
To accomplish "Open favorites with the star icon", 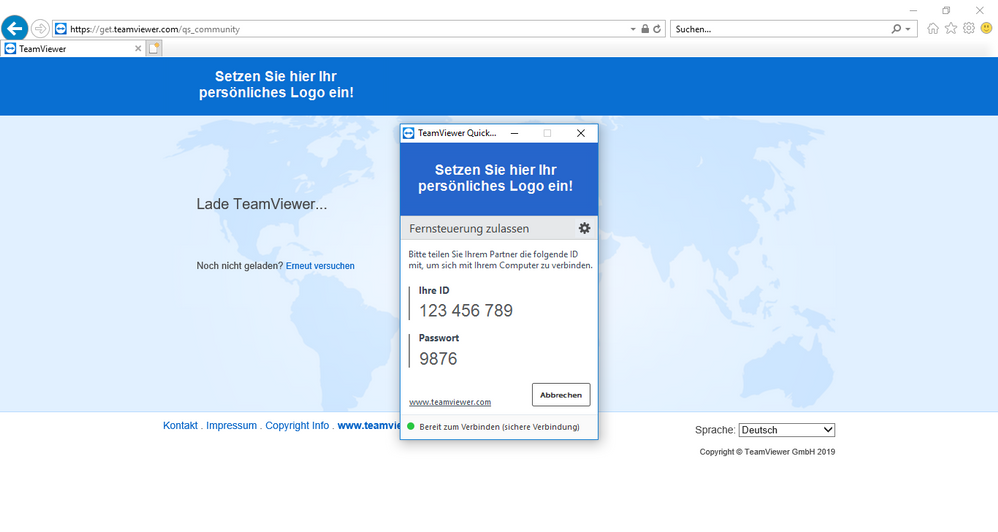I will click(950, 28).
